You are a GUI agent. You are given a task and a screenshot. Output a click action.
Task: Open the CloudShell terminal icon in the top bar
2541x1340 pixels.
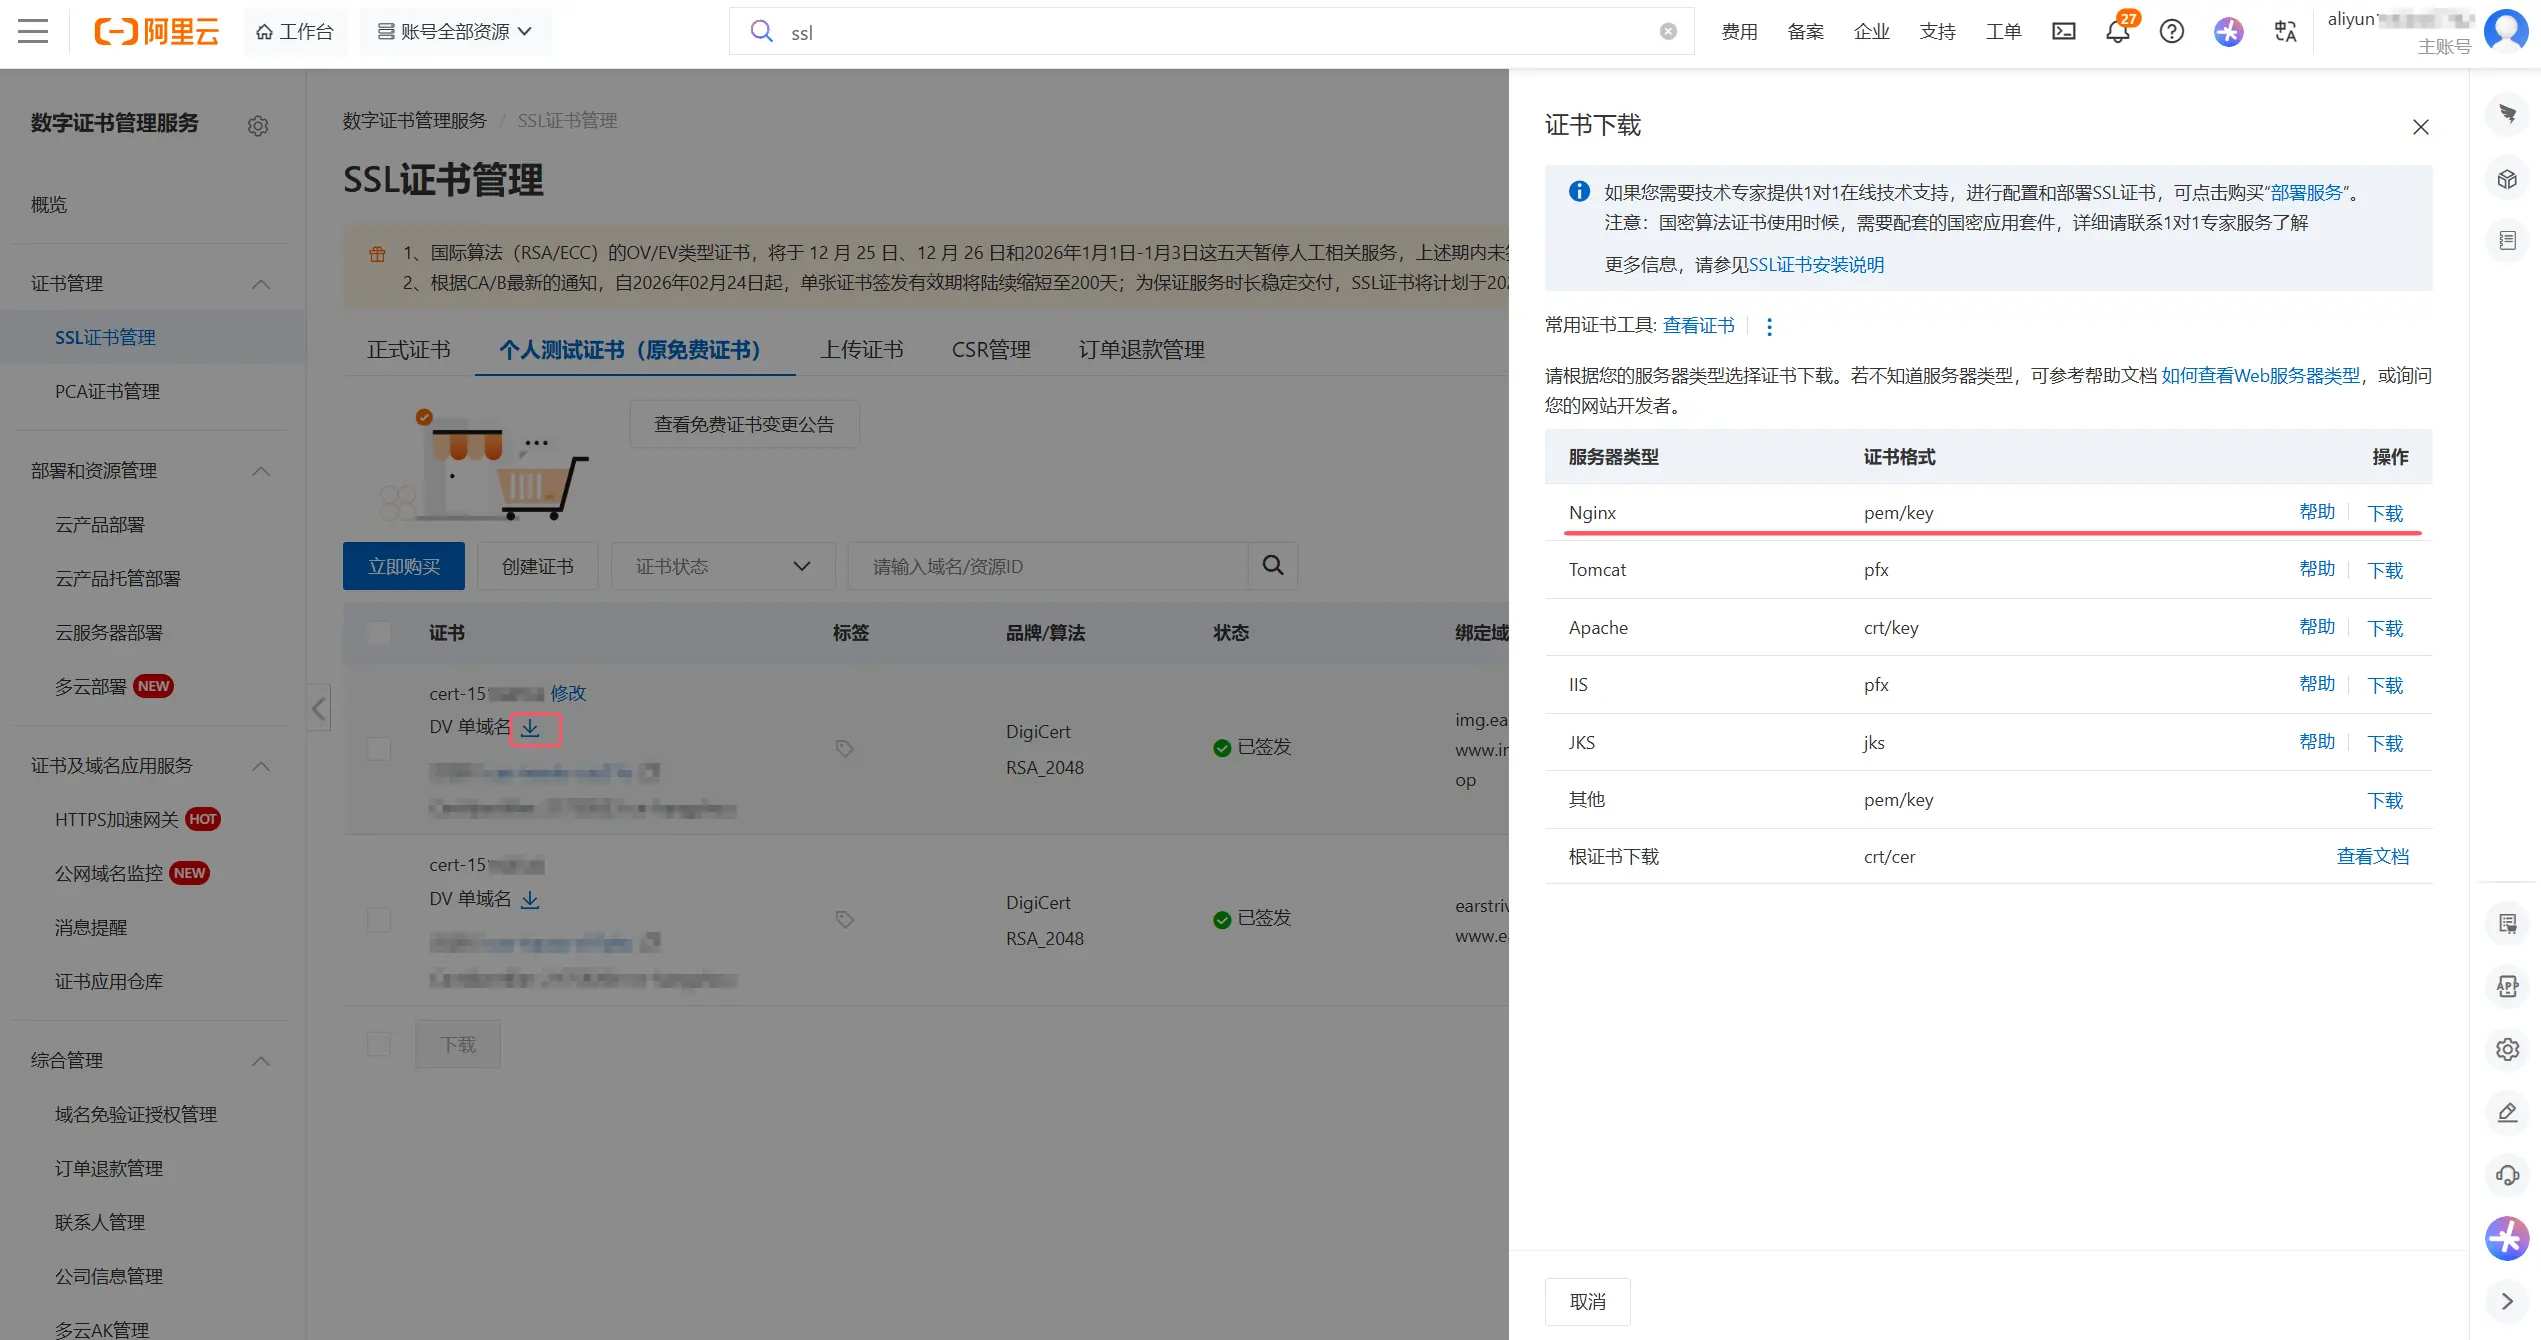point(2063,31)
